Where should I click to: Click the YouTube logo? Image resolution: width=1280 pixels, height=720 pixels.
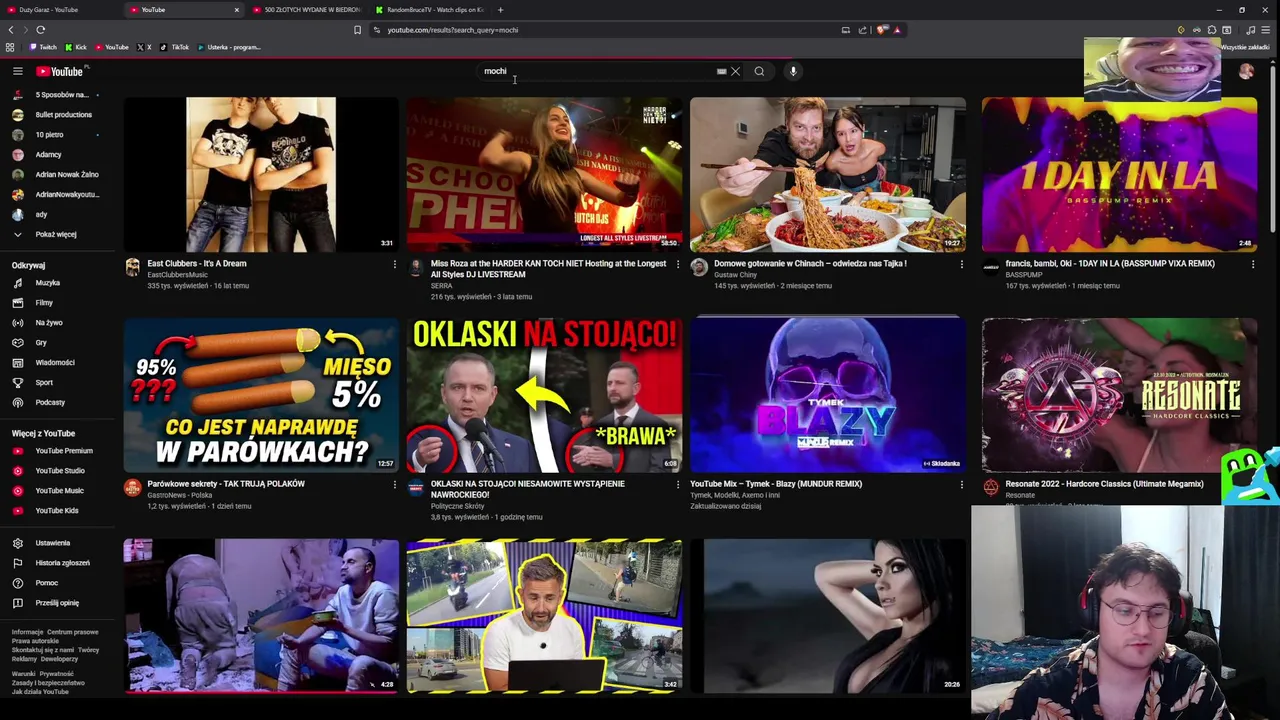pyautogui.click(x=62, y=71)
